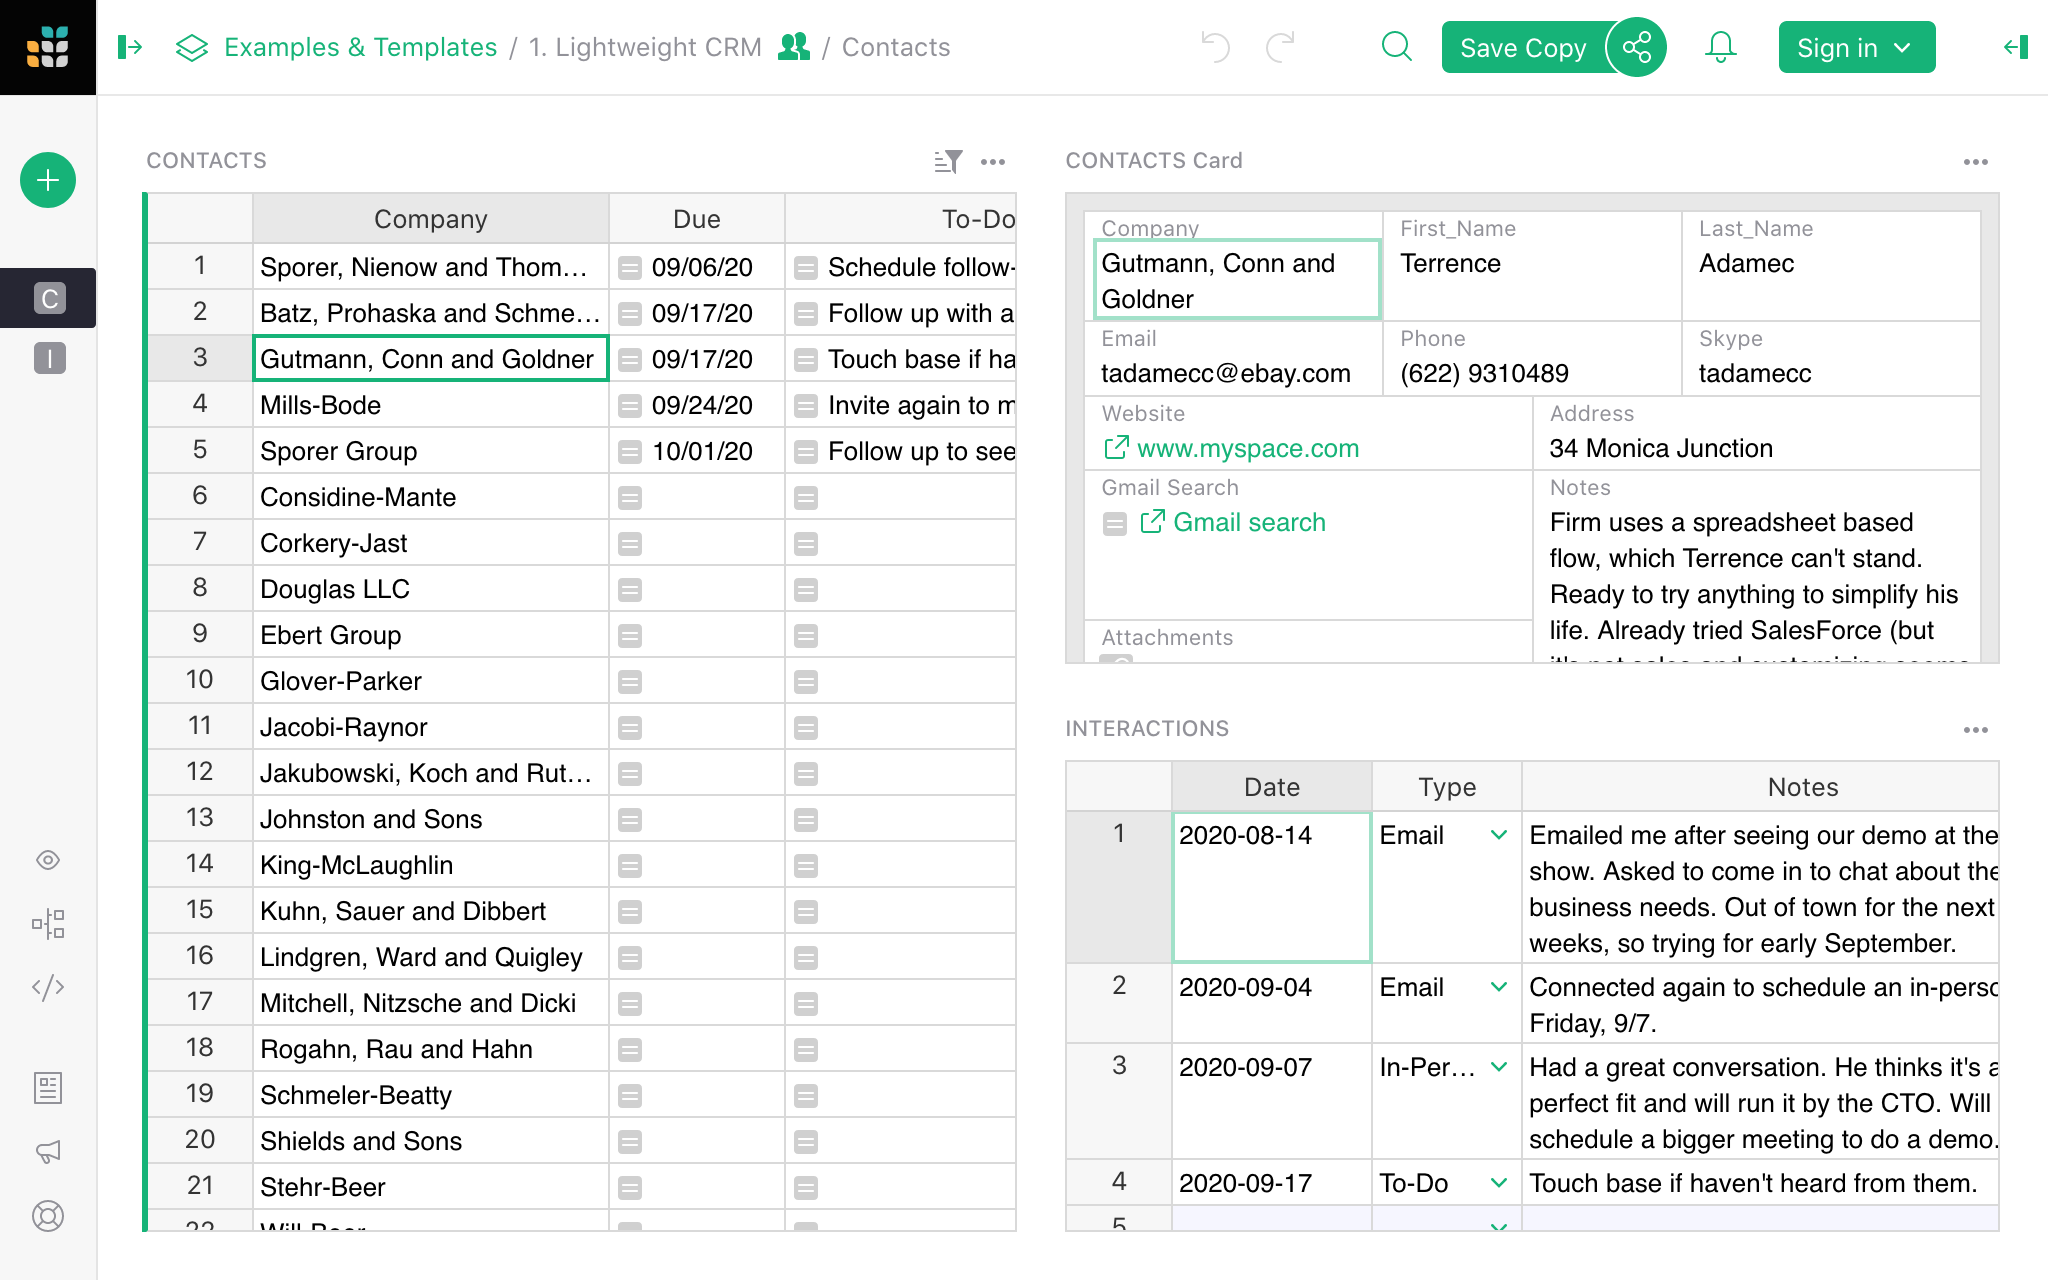Open Examples & Templates breadcrumb
The width and height of the screenshot is (2048, 1280).
(x=360, y=47)
